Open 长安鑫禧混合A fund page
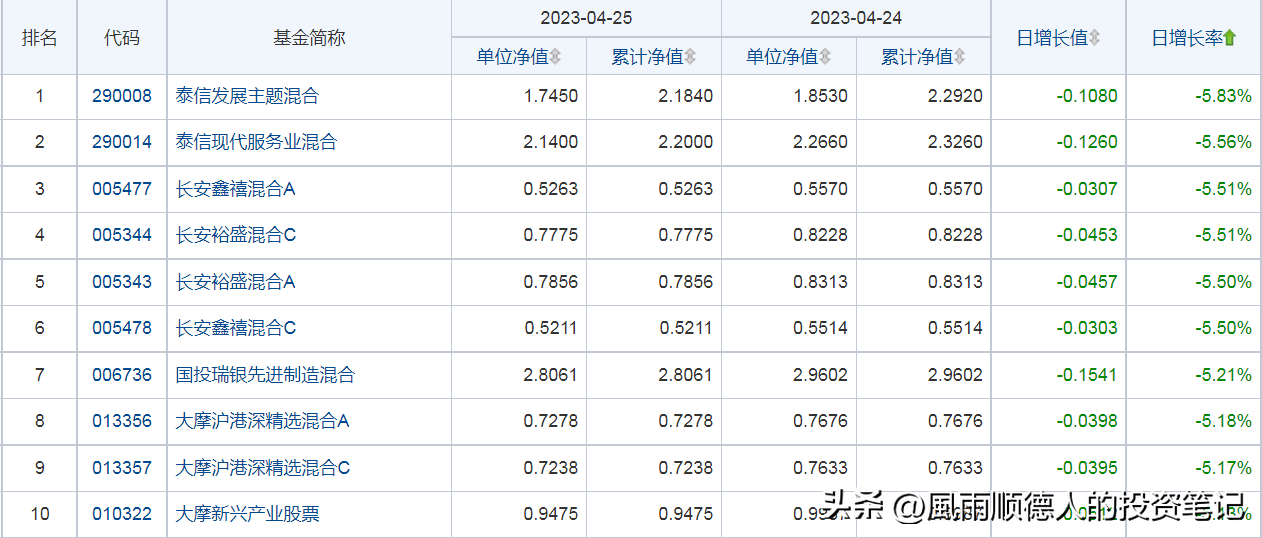The image size is (1262, 538). pyautogui.click(x=236, y=189)
